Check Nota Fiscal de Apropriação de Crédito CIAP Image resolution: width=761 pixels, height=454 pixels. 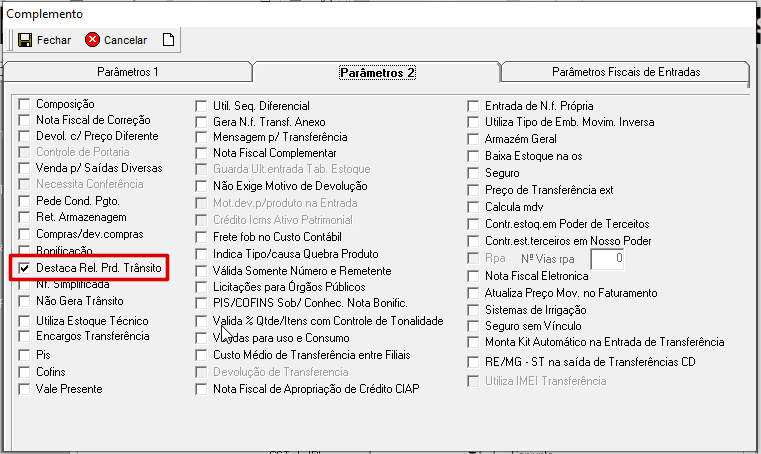[201, 389]
